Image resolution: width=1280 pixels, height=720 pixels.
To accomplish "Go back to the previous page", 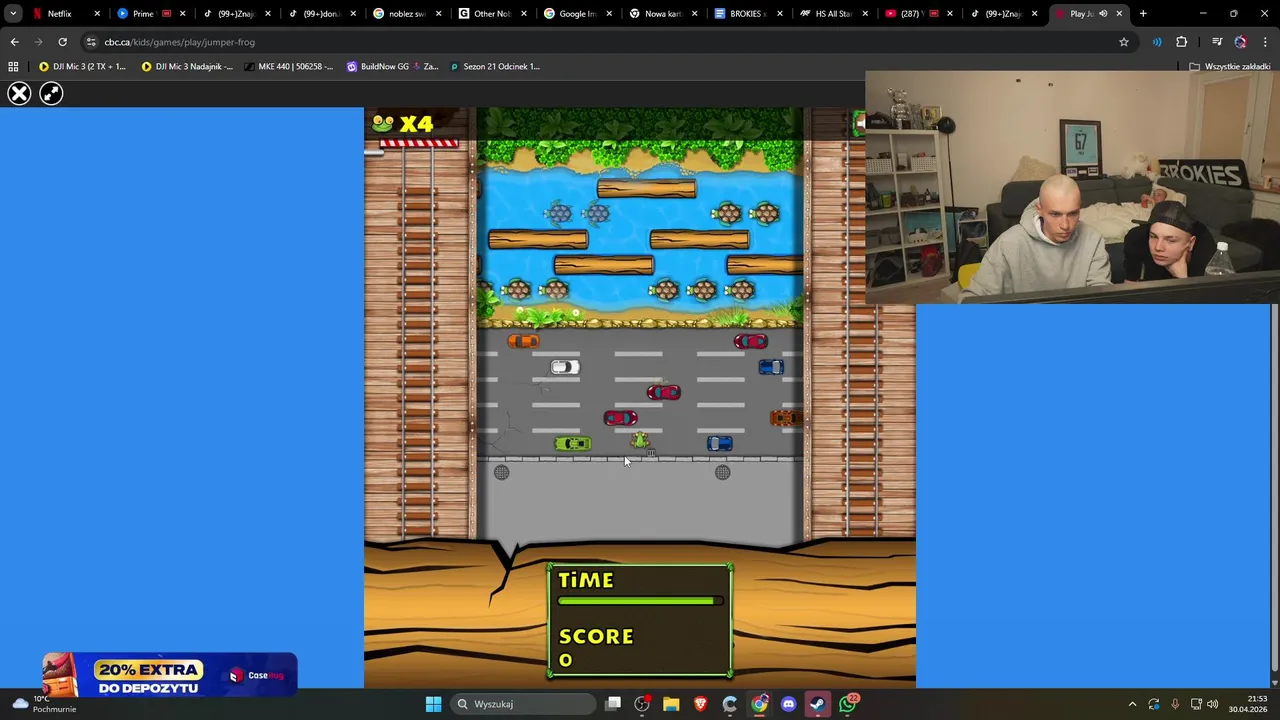I will click(x=14, y=42).
